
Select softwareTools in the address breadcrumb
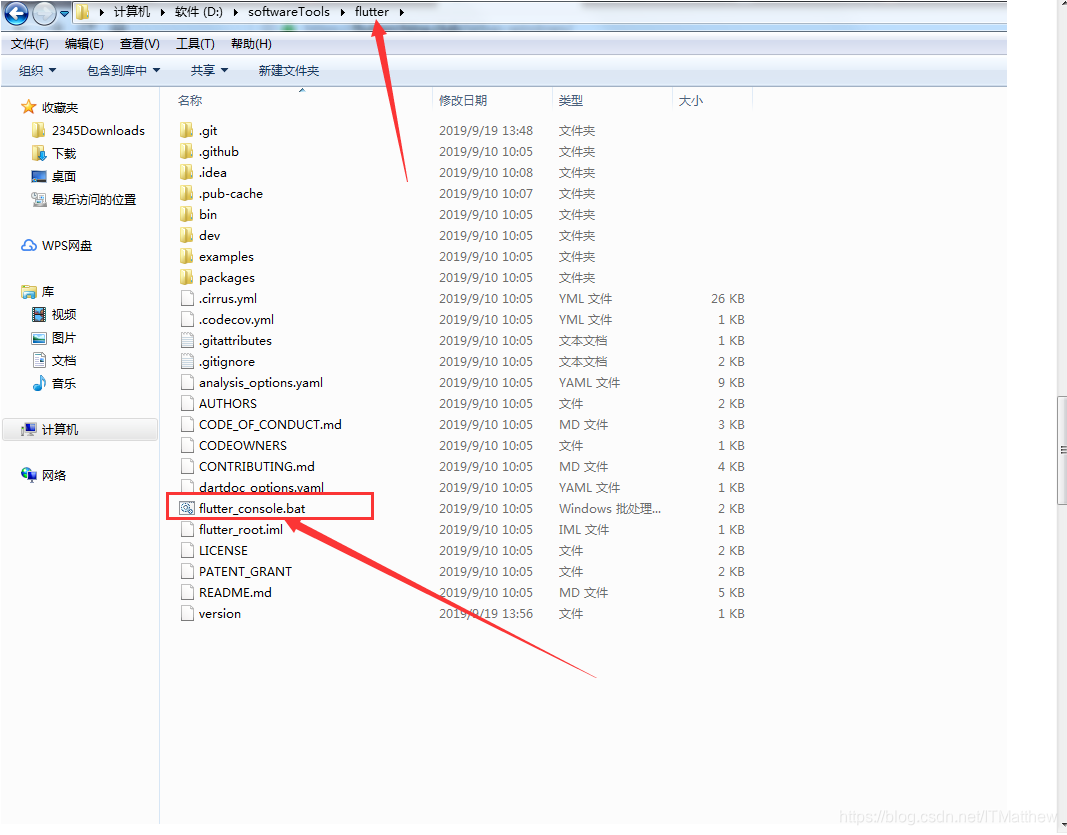pyautogui.click(x=289, y=12)
